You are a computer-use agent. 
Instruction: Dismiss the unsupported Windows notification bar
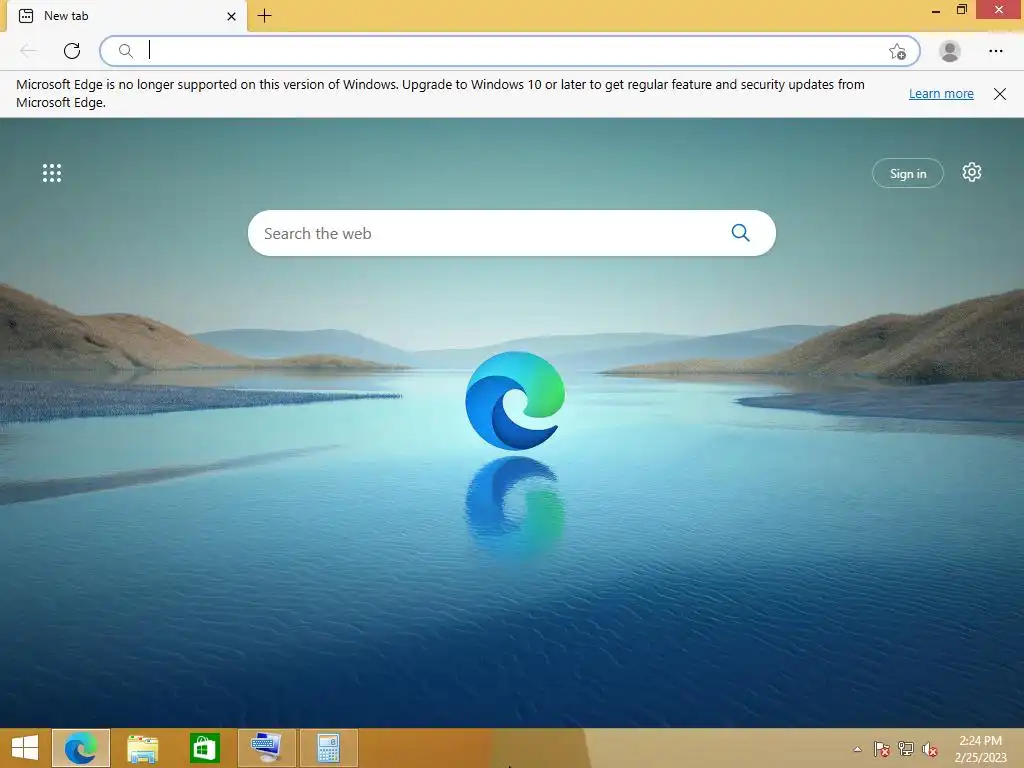(x=1000, y=94)
